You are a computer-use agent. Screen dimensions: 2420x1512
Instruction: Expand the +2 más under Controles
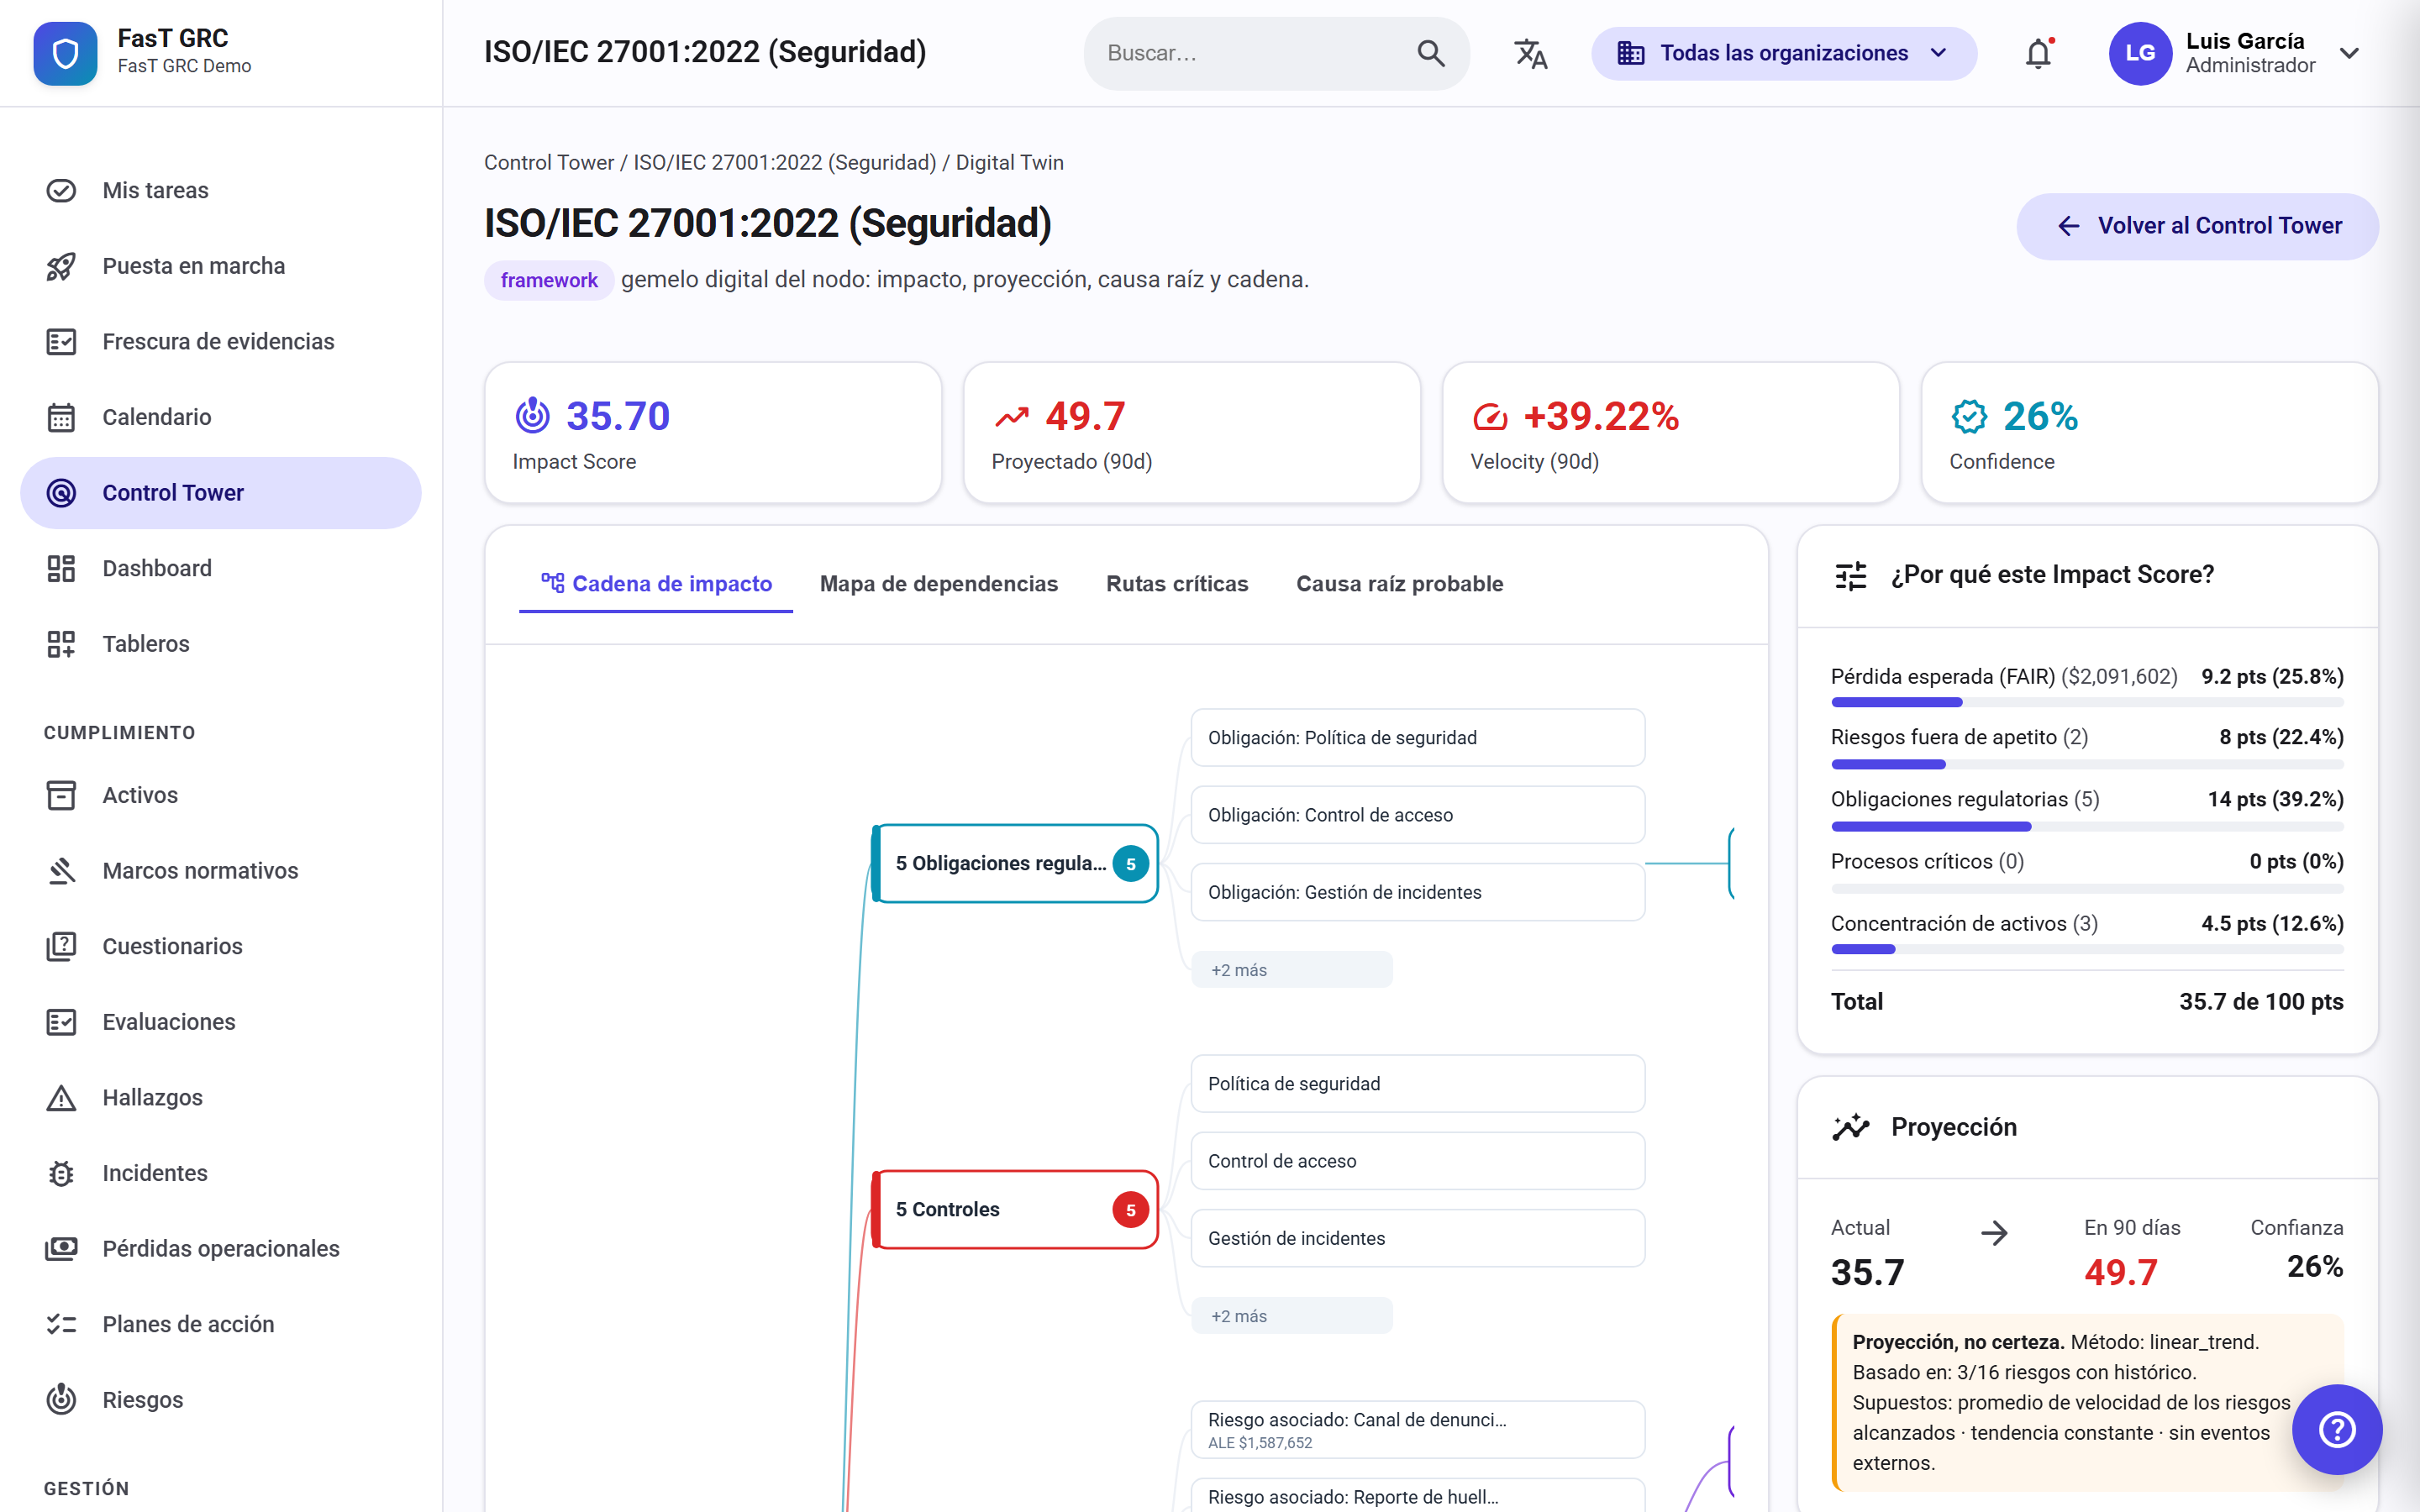[1291, 1316]
